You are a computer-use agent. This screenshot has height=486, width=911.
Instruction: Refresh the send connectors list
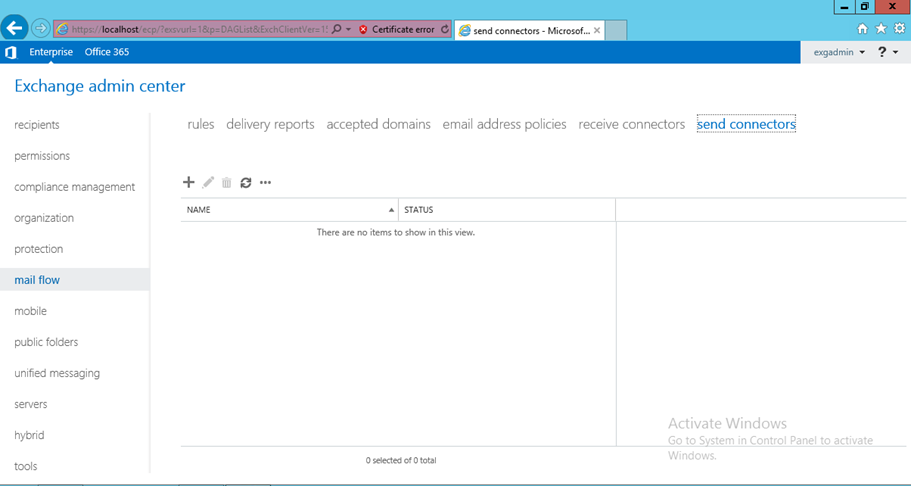click(x=246, y=183)
